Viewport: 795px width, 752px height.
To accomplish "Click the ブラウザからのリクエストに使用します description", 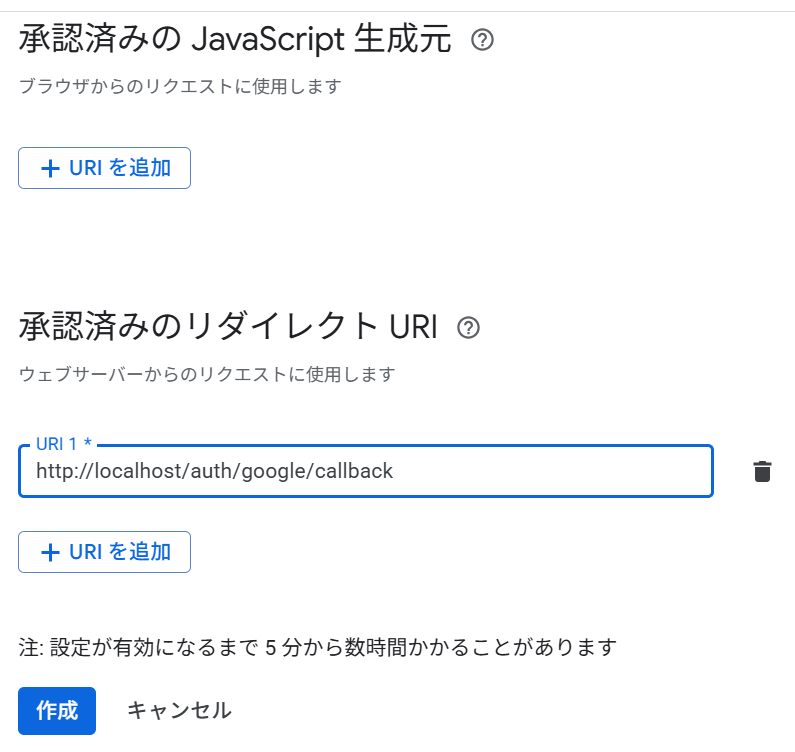I will click(x=180, y=86).
